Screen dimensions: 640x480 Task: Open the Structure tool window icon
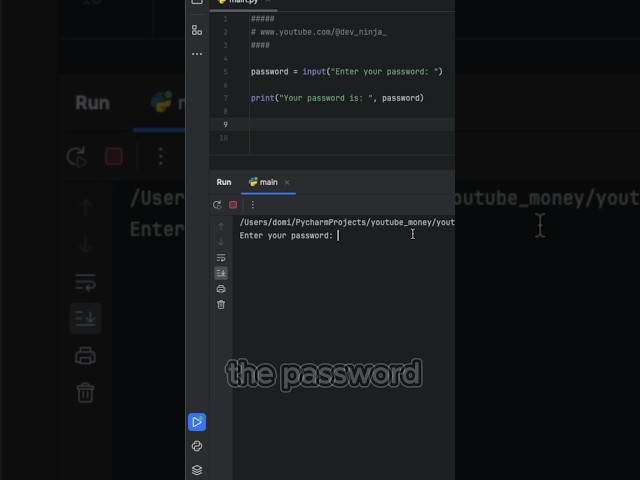pyautogui.click(x=197, y=30)
